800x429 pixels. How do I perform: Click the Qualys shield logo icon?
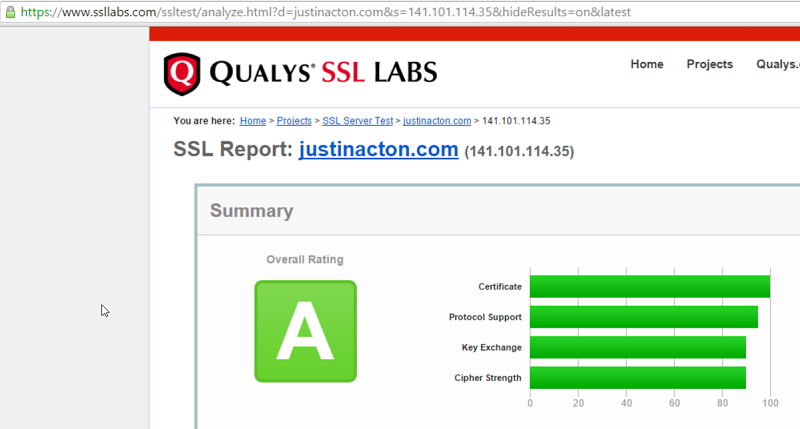click(182, 73)
